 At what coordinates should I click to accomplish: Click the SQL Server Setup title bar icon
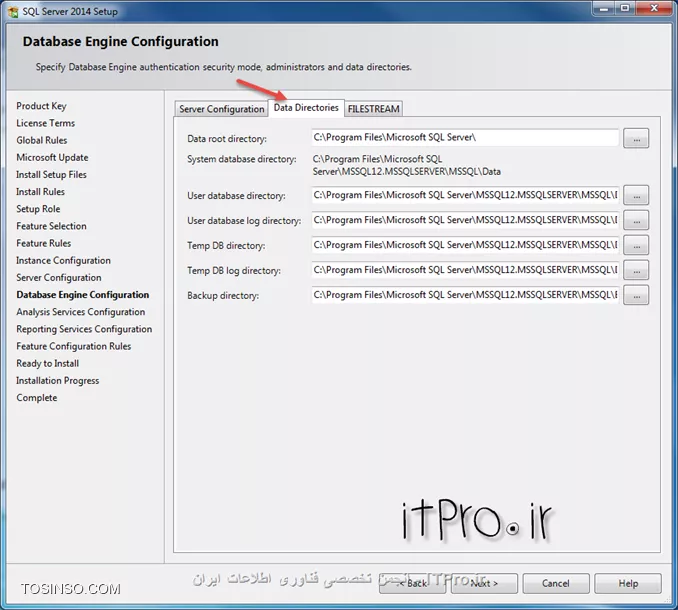point(13,12)
